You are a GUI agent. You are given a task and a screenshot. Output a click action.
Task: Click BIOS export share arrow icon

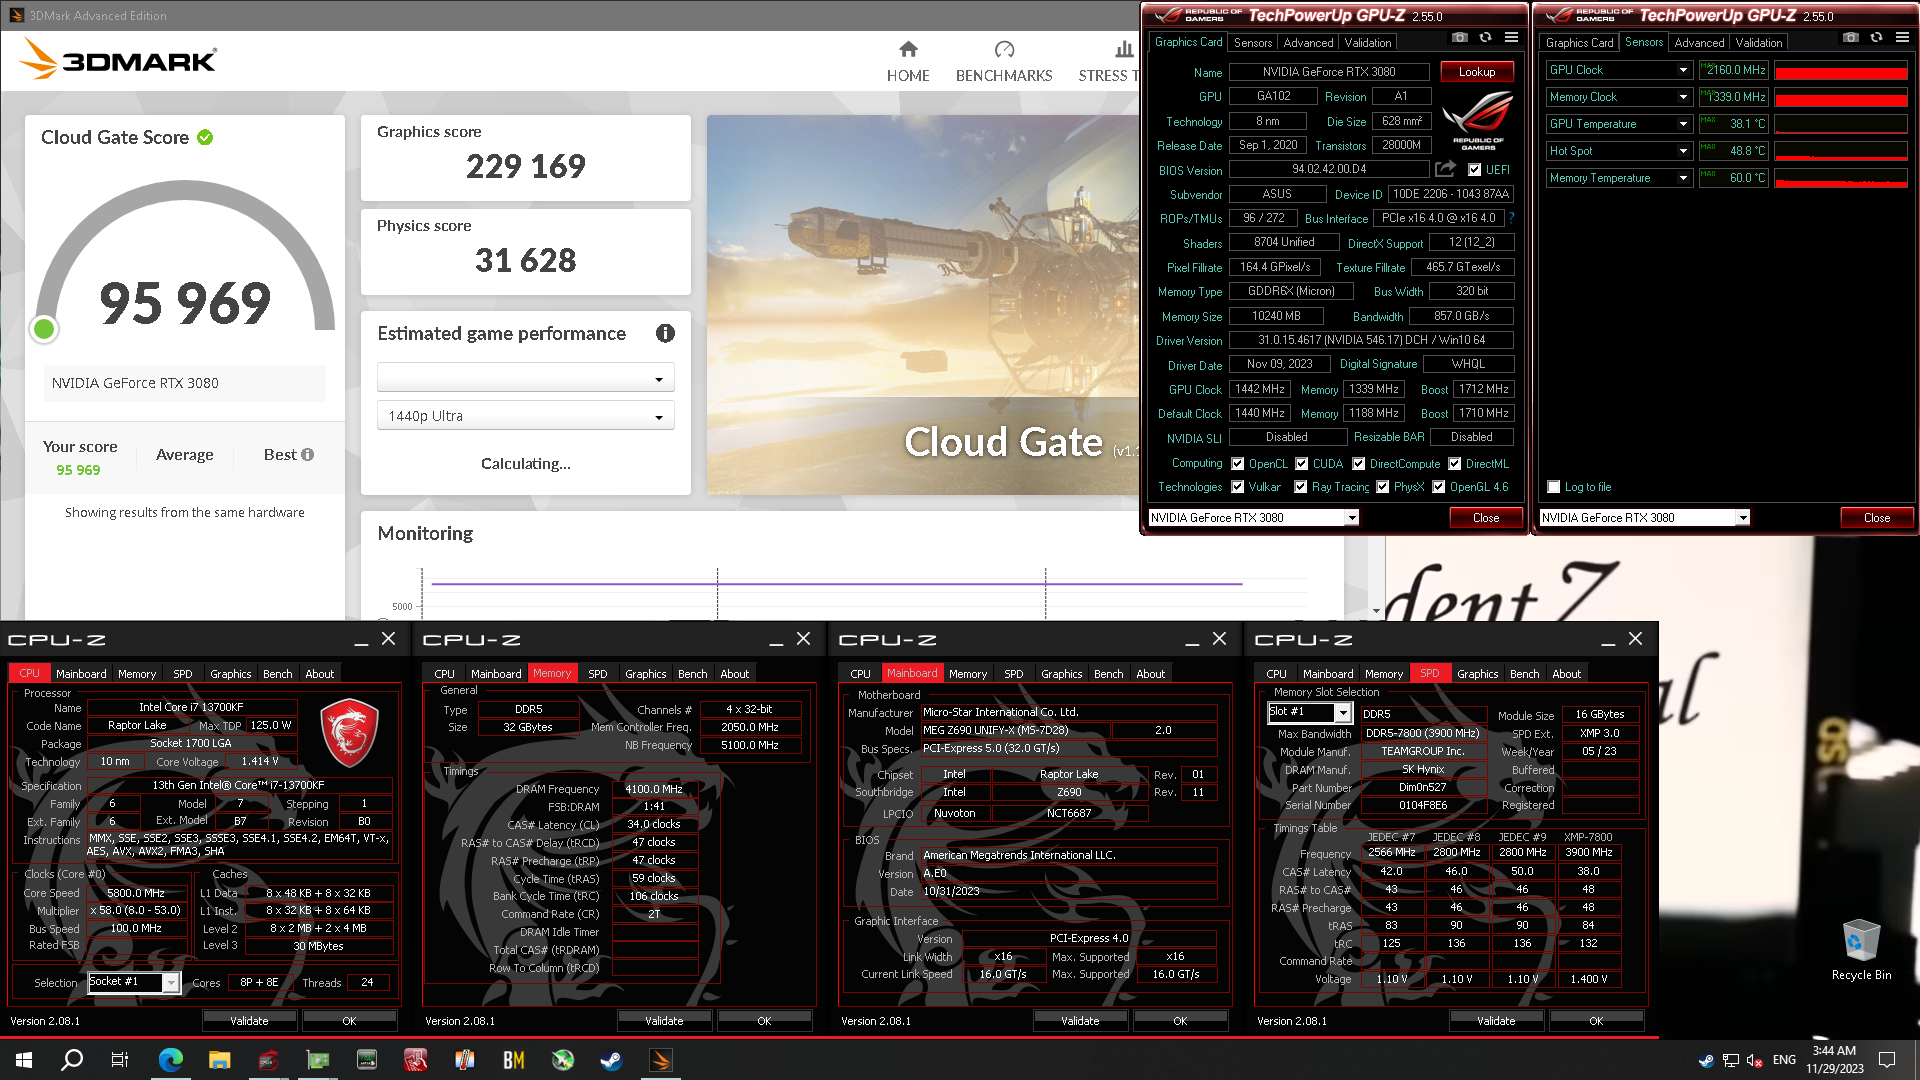pos(1445,169)
